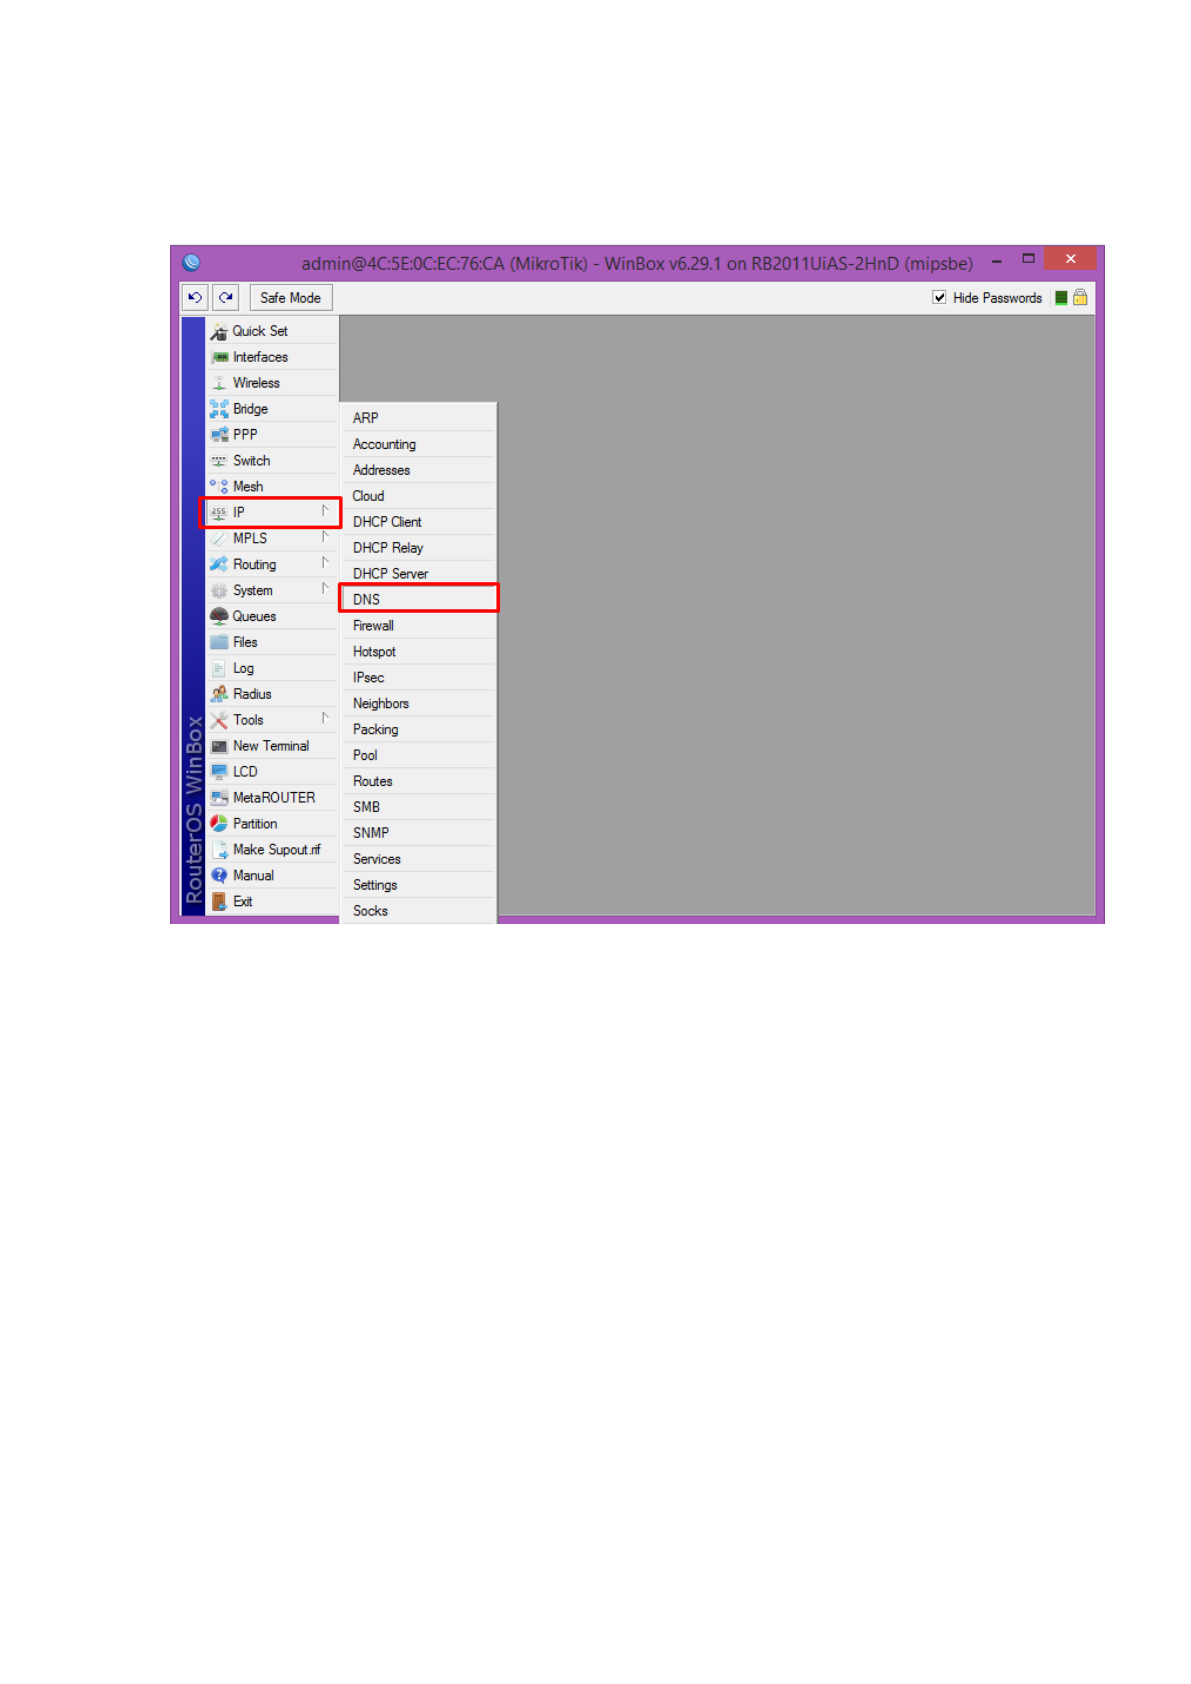Click the System gear icon
1191x1684 pixels.
219,591
